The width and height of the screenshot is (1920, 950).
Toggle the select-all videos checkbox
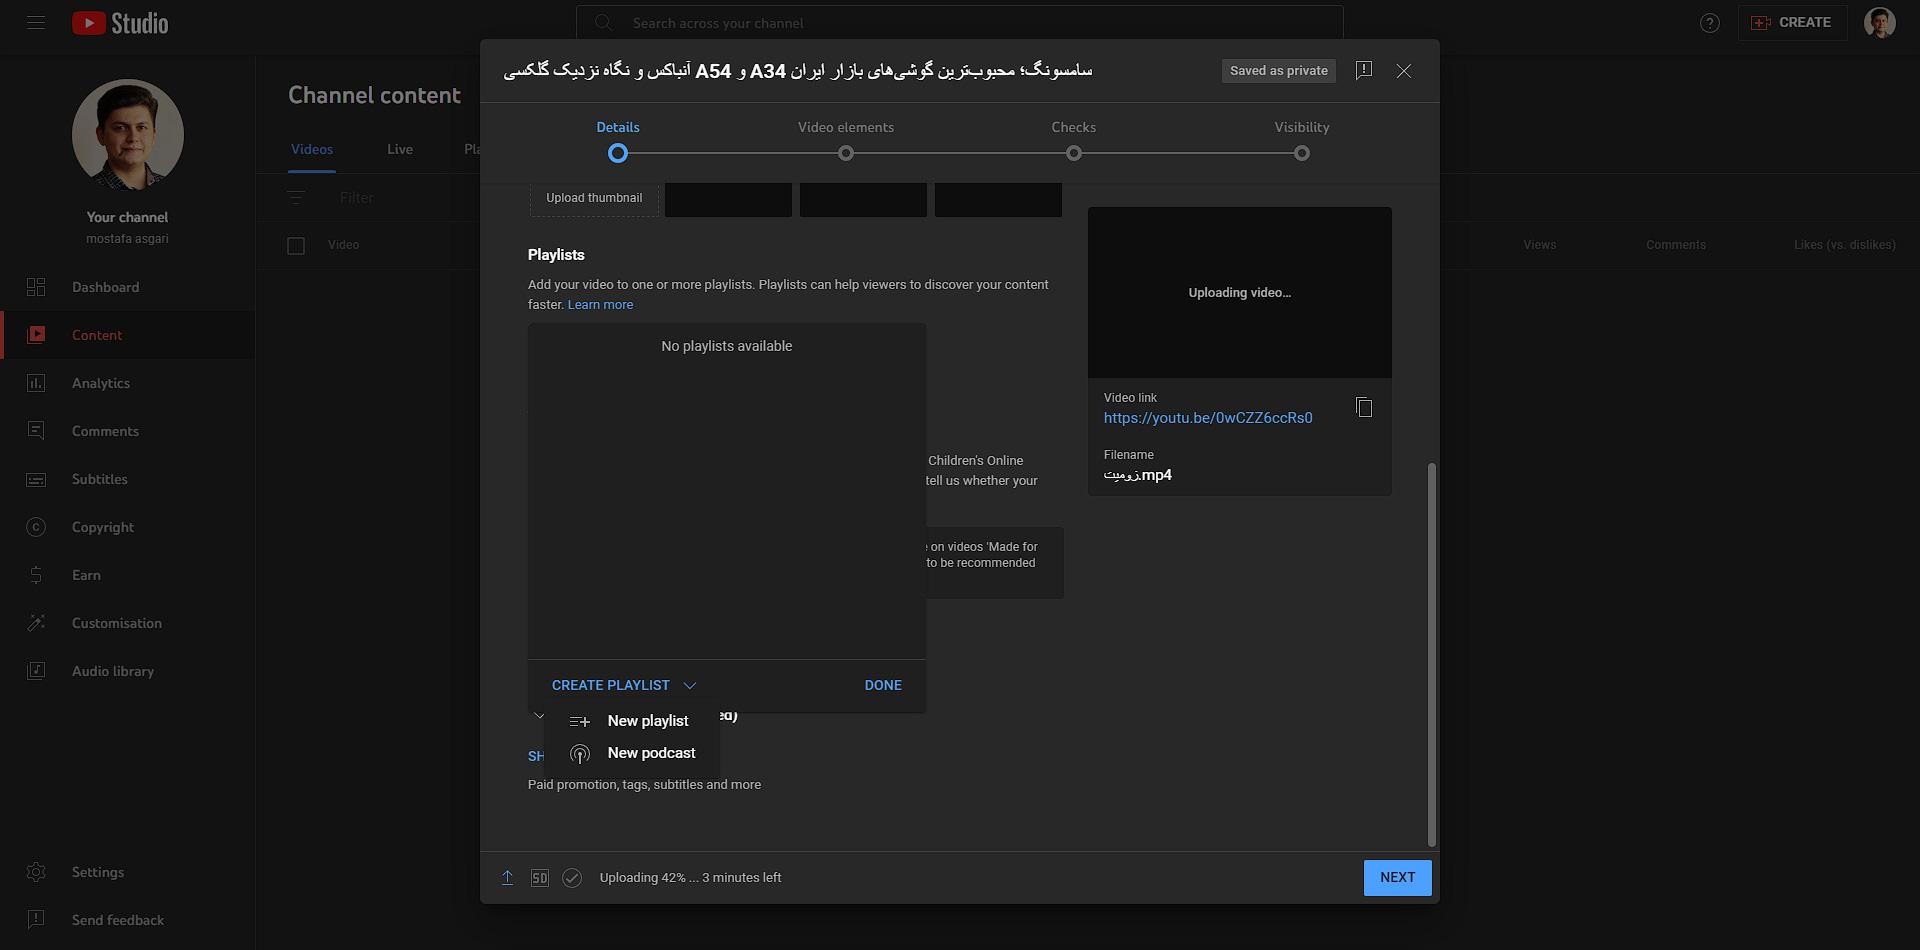pos(296,245)
